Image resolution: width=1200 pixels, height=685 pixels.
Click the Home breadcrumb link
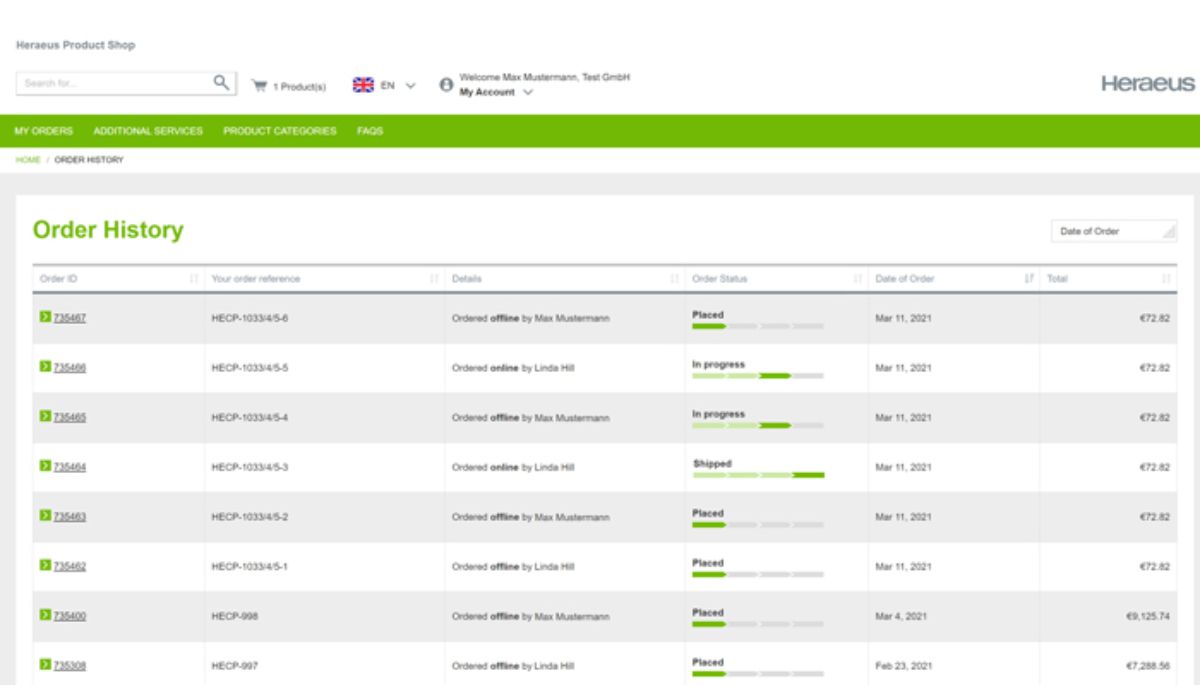(x=26, y=160)
